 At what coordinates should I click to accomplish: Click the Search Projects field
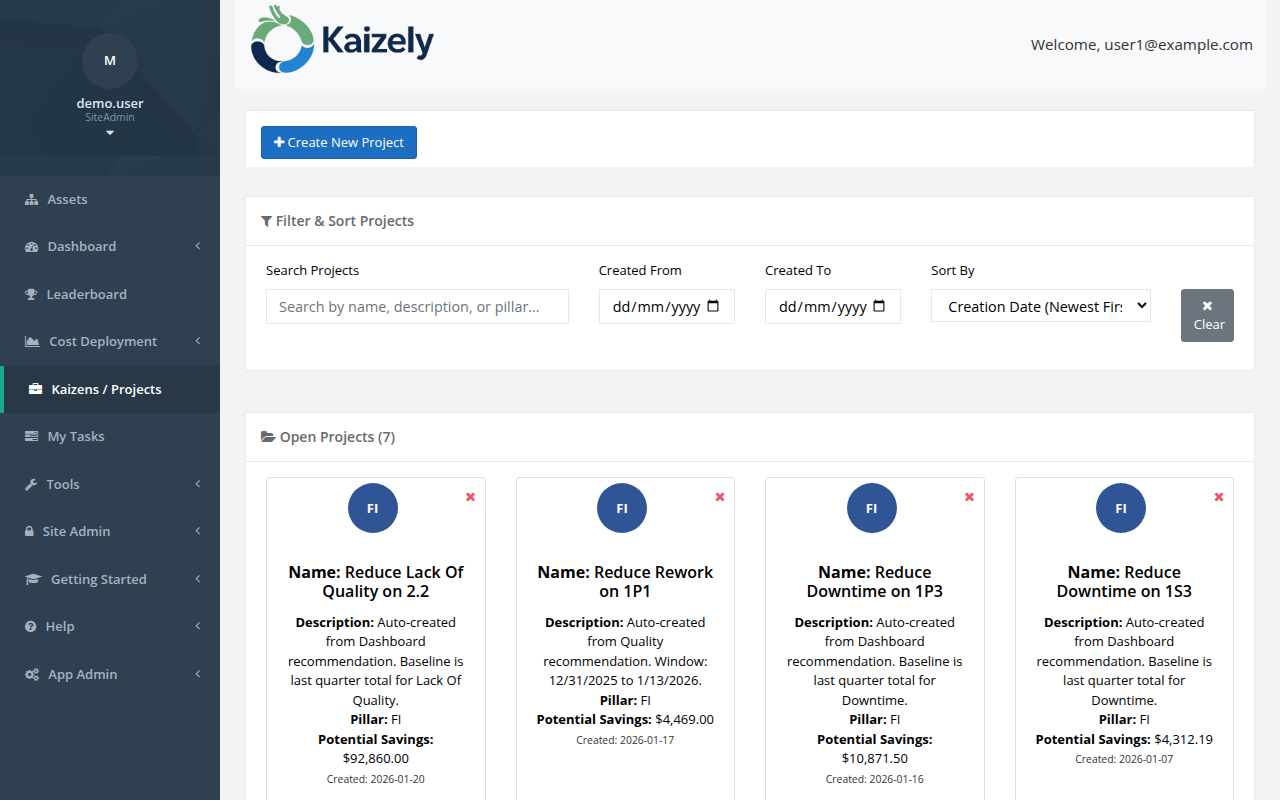(417, 306)
